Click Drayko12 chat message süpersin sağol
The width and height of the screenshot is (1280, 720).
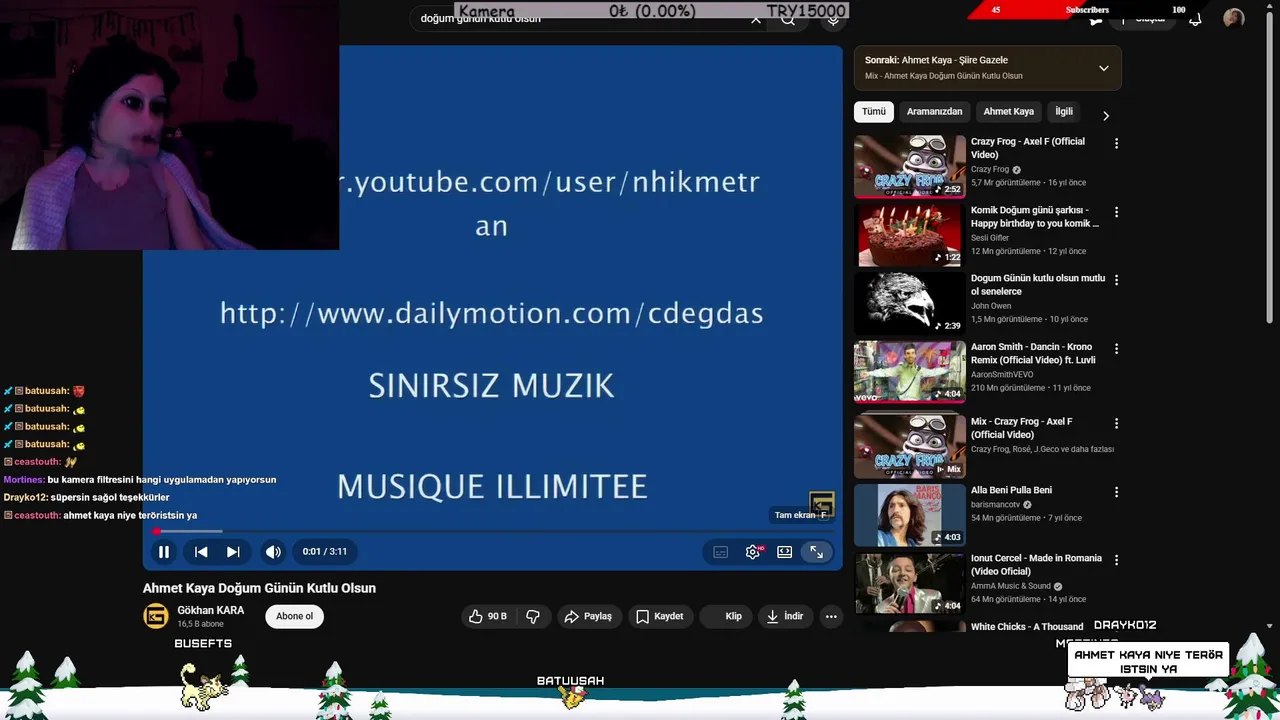click(86, 497)
